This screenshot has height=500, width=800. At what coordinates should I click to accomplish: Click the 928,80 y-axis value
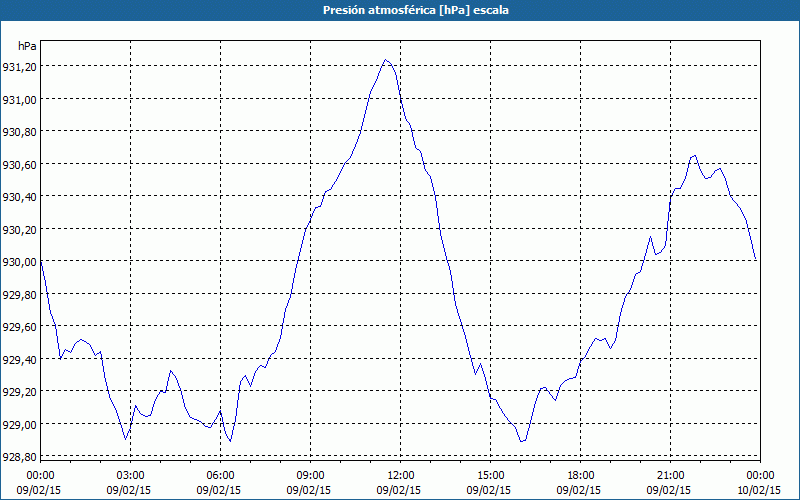[x=19, y=457]
